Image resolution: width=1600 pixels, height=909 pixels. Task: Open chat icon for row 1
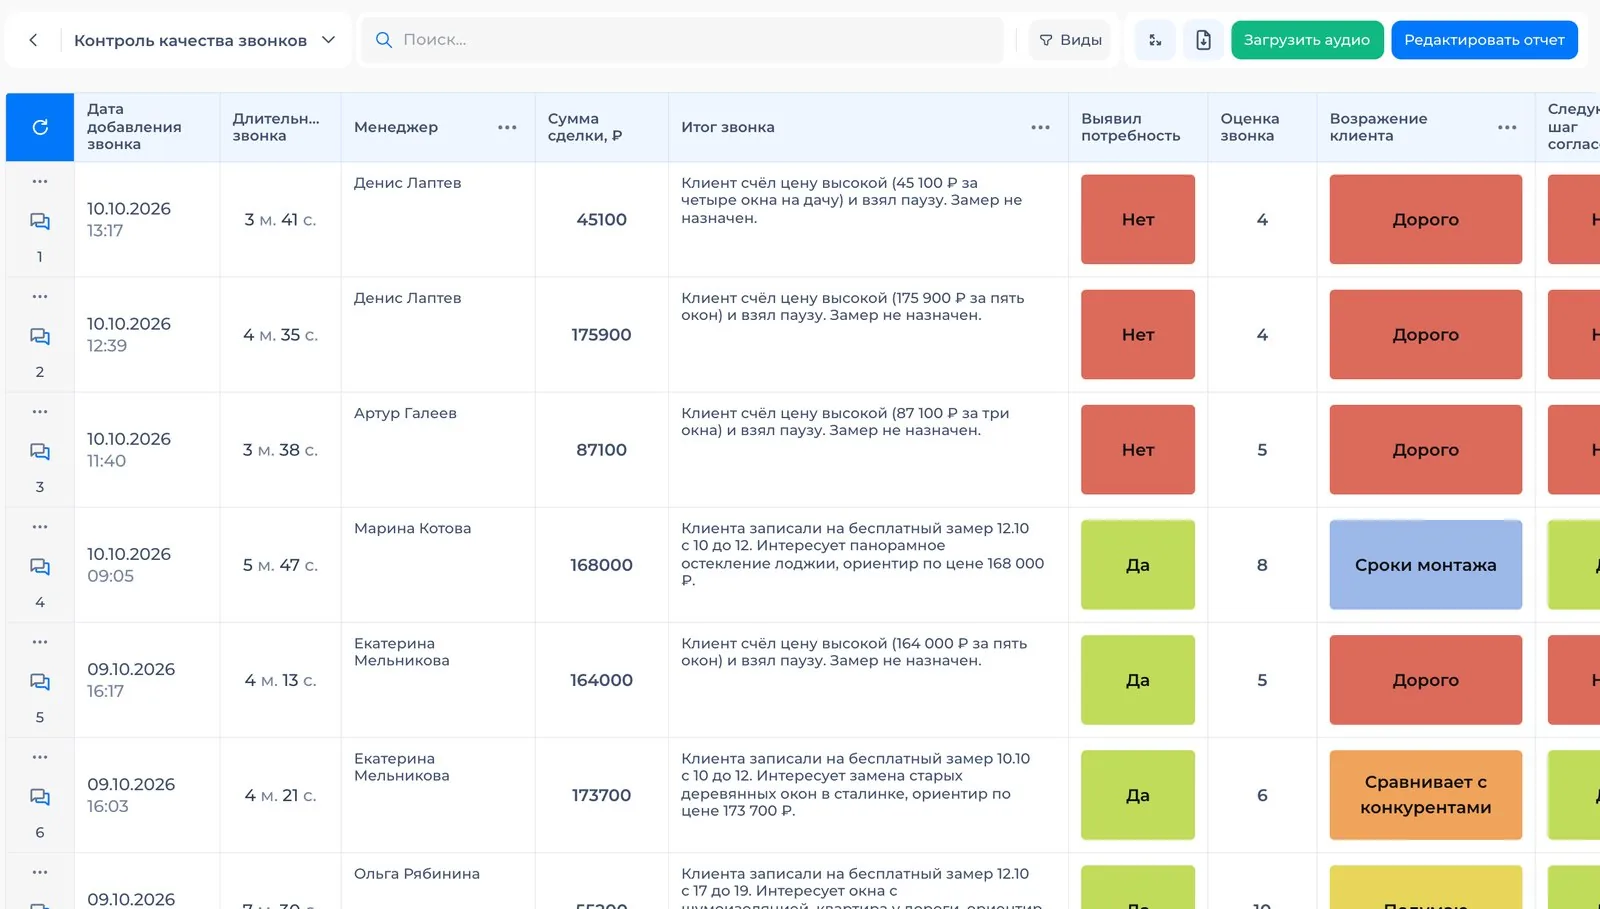40,221
